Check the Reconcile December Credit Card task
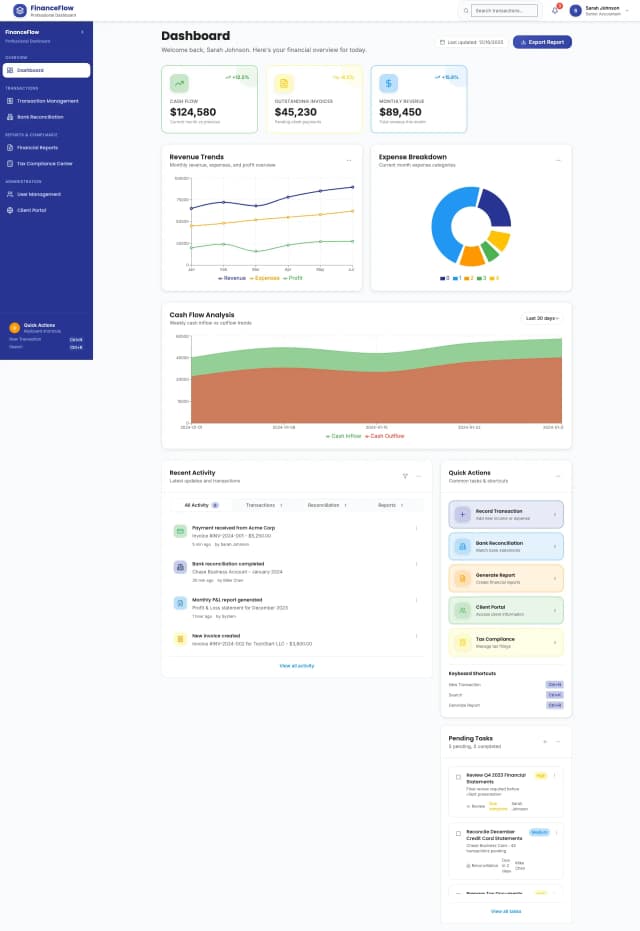Viewport: 640px width, 931px height. [x=458, y=833]
